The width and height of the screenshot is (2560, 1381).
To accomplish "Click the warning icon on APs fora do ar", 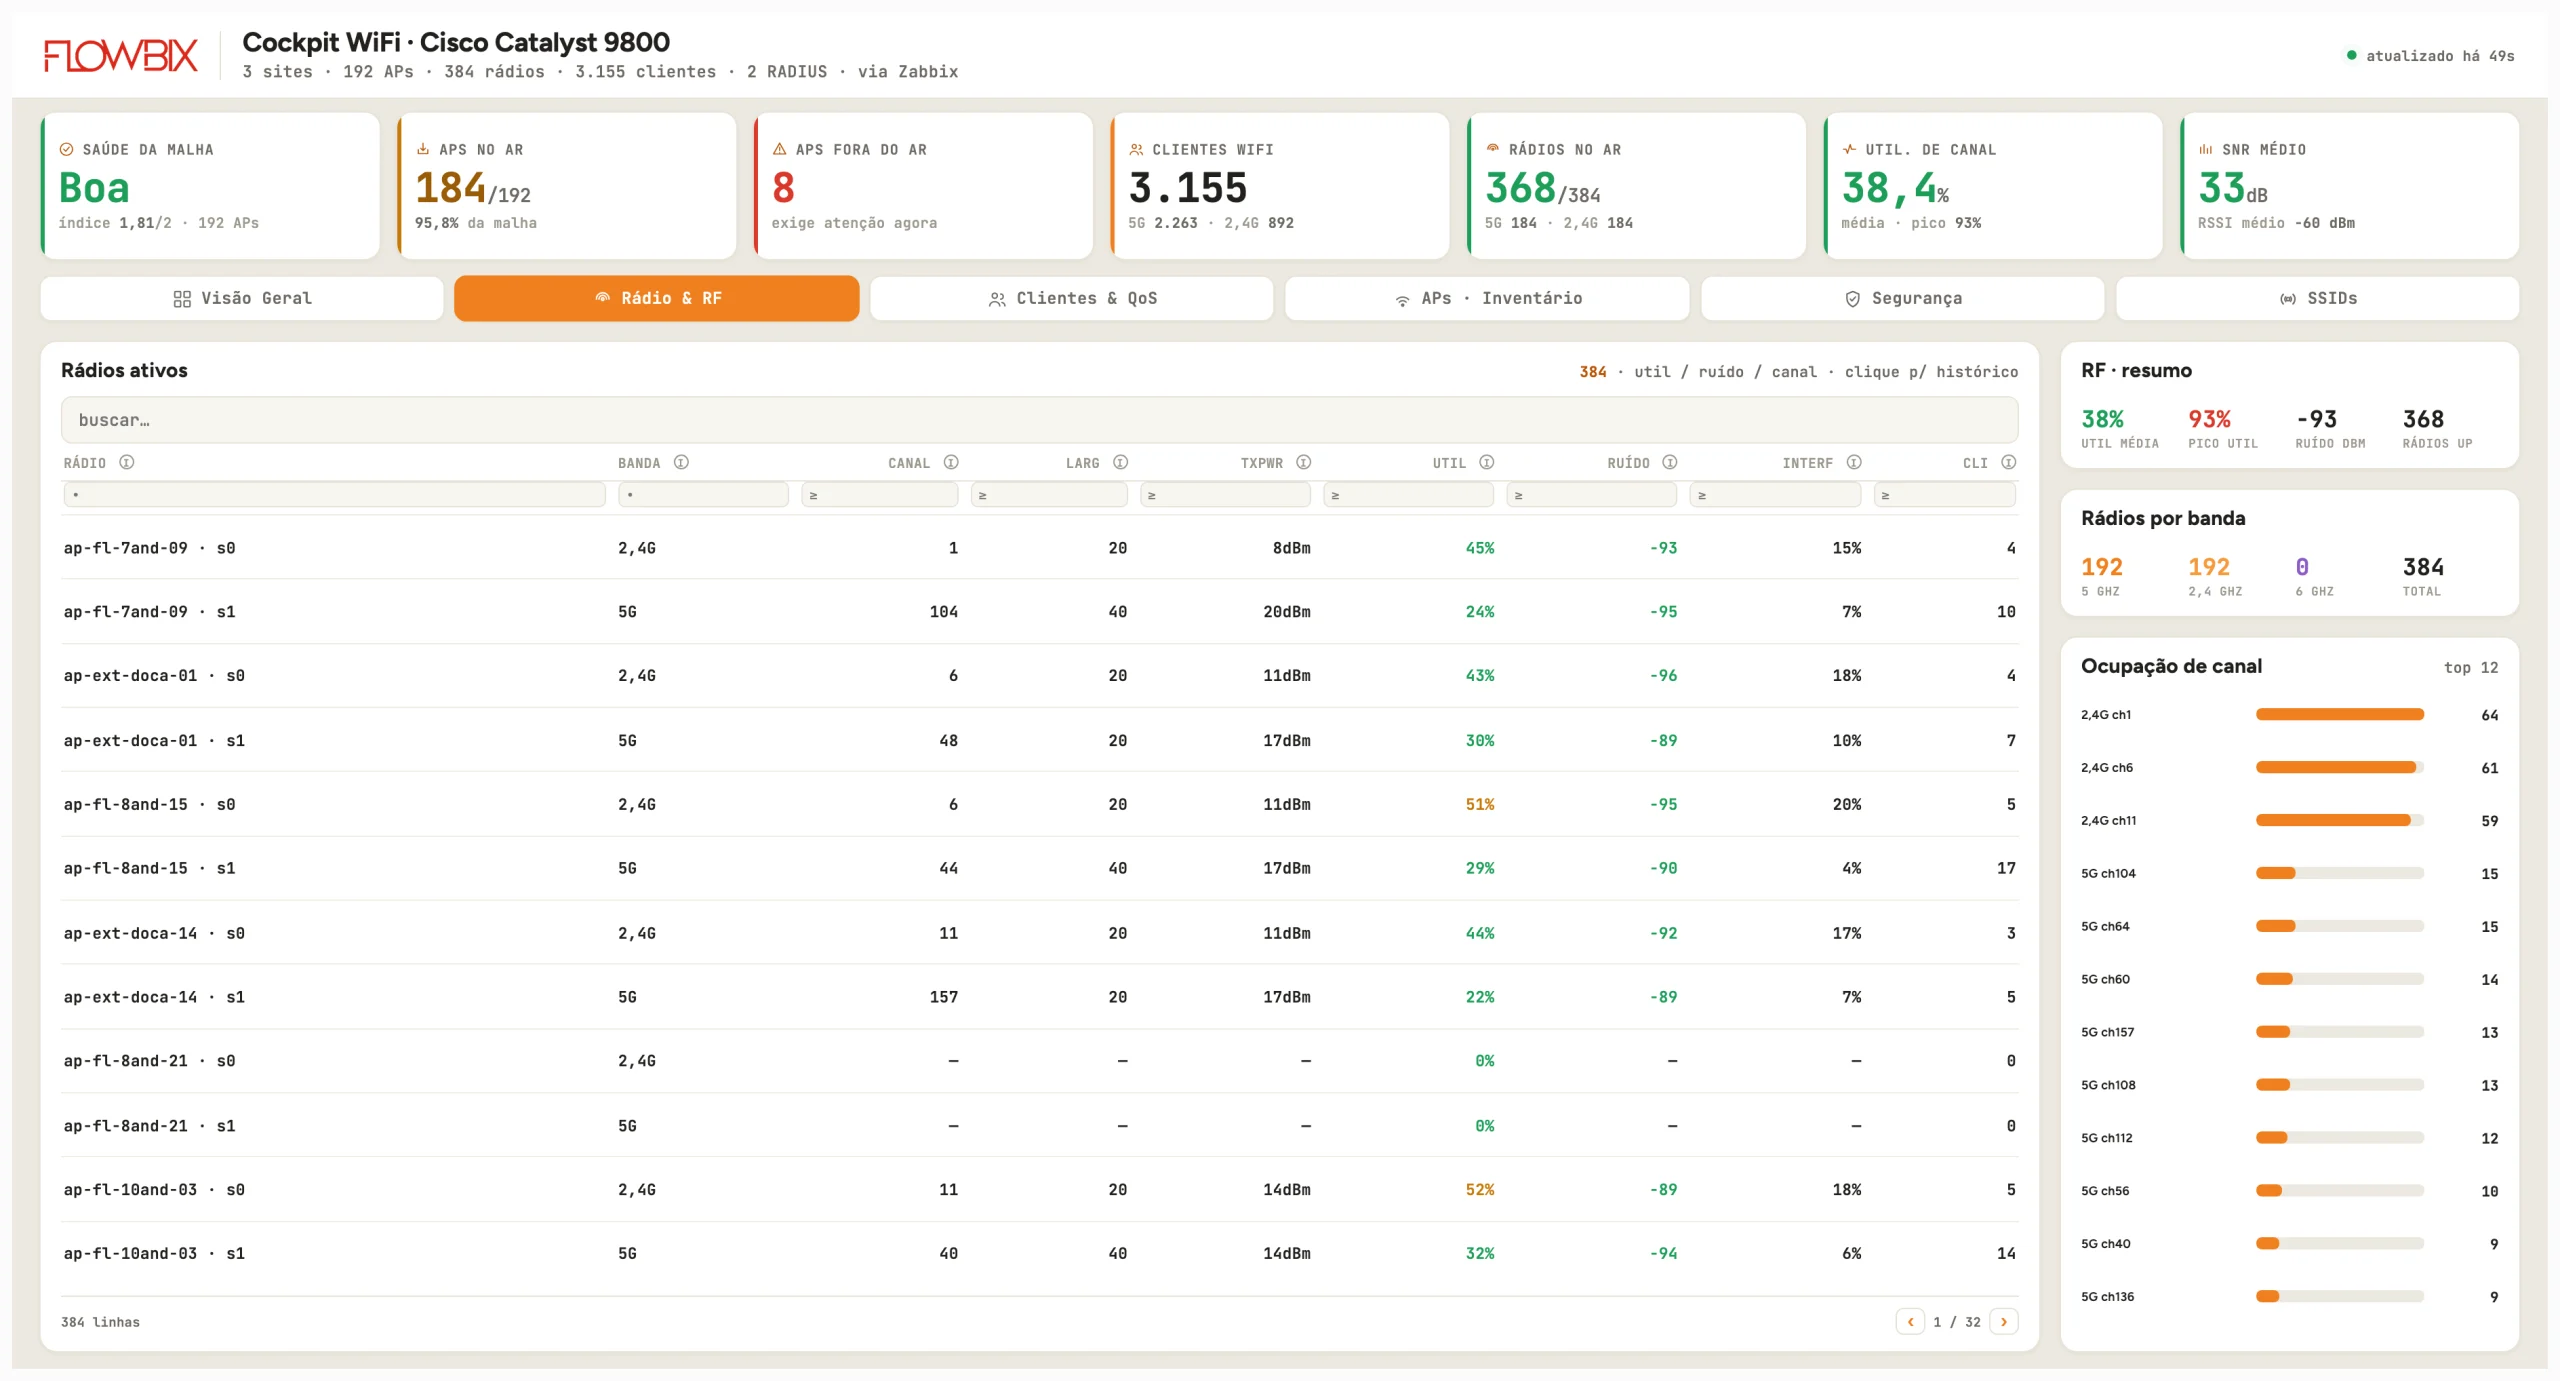I will [780, 149].
